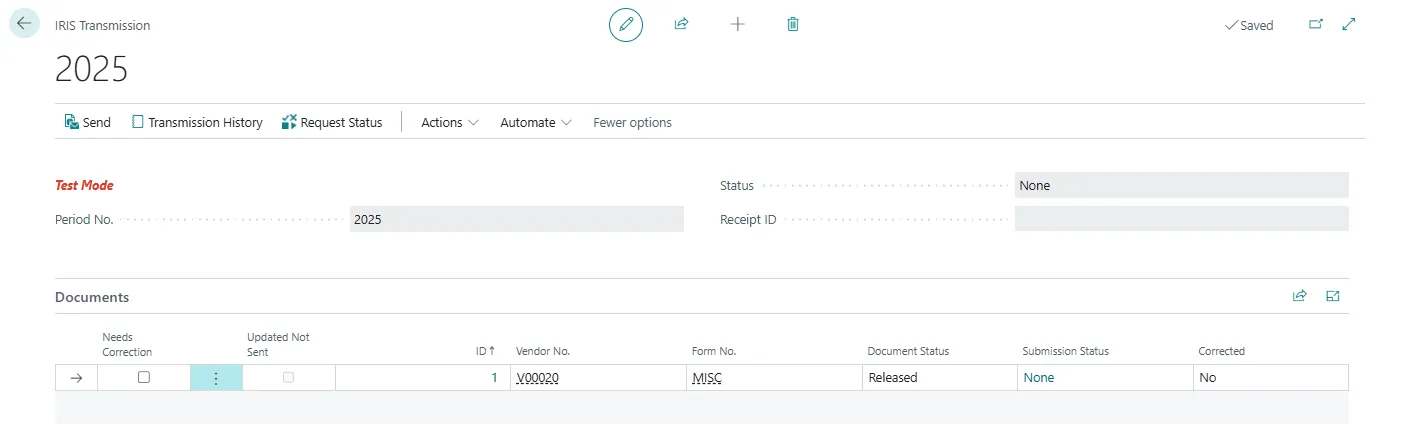
Task: Open the Automate dropdown menu
Action: [x=535, y=122]
